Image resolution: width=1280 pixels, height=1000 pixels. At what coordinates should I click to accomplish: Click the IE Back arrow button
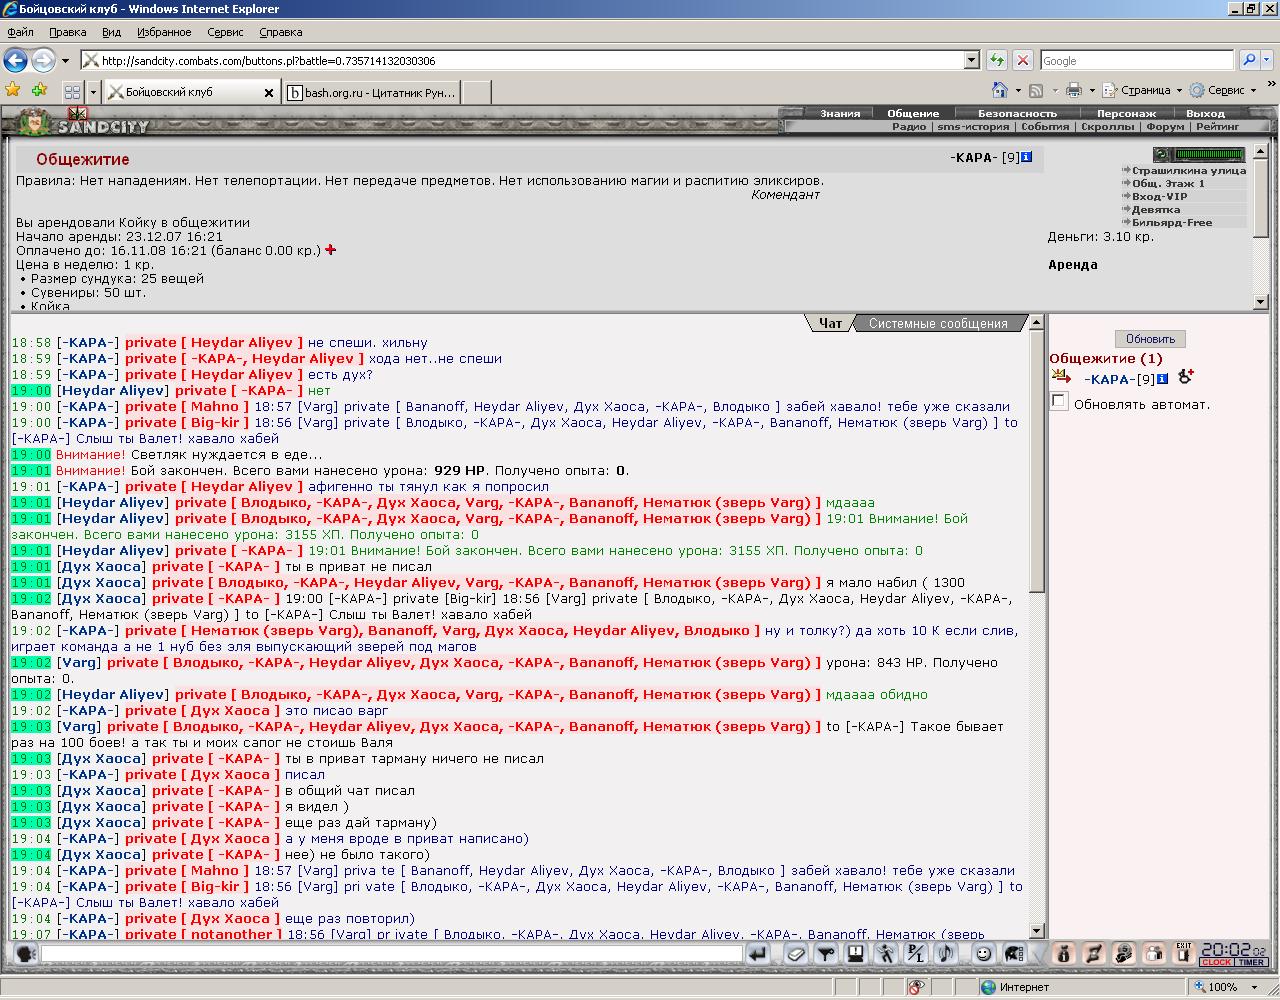tap(16, 60)
